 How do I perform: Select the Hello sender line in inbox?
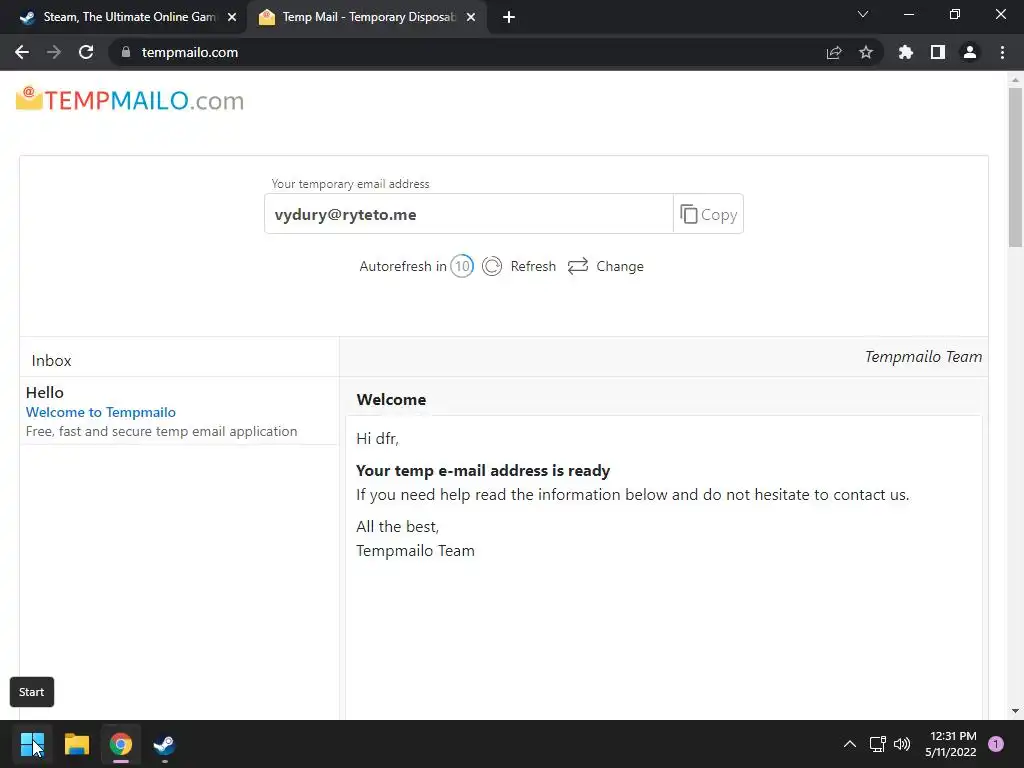pyautogui.click(x=44, y=392)
